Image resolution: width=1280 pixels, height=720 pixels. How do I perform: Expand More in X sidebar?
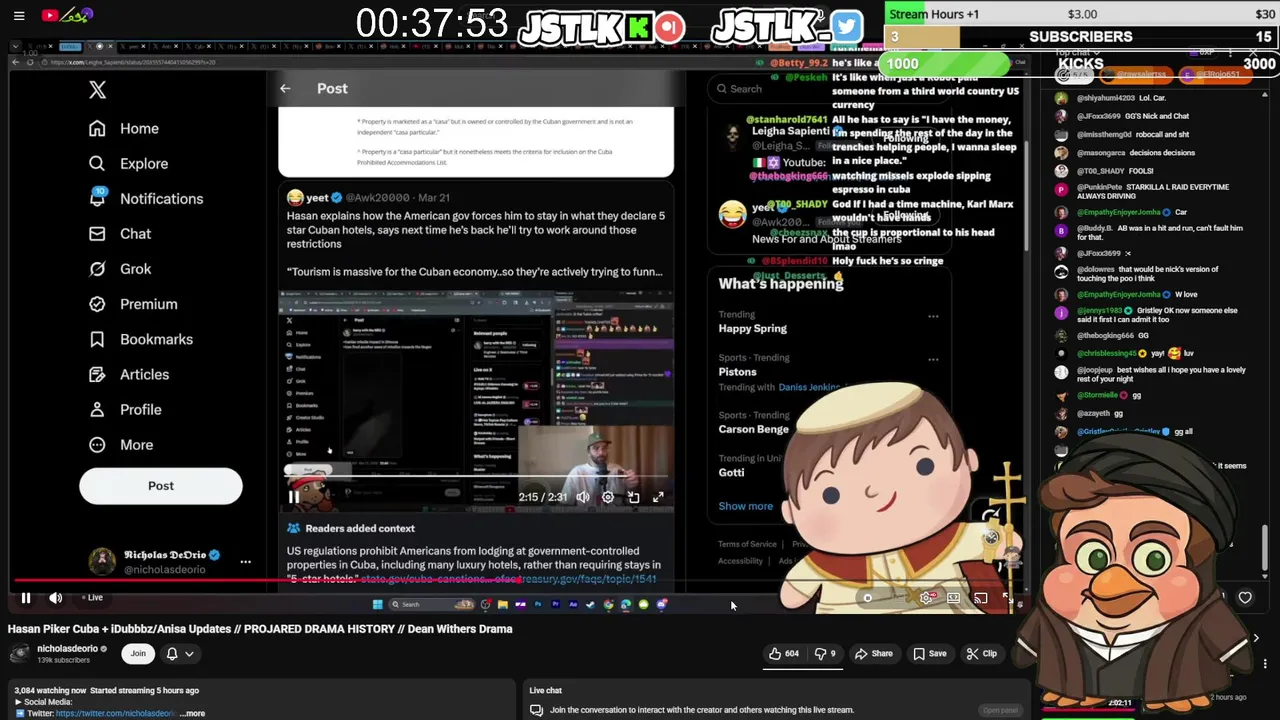[121, 445]
